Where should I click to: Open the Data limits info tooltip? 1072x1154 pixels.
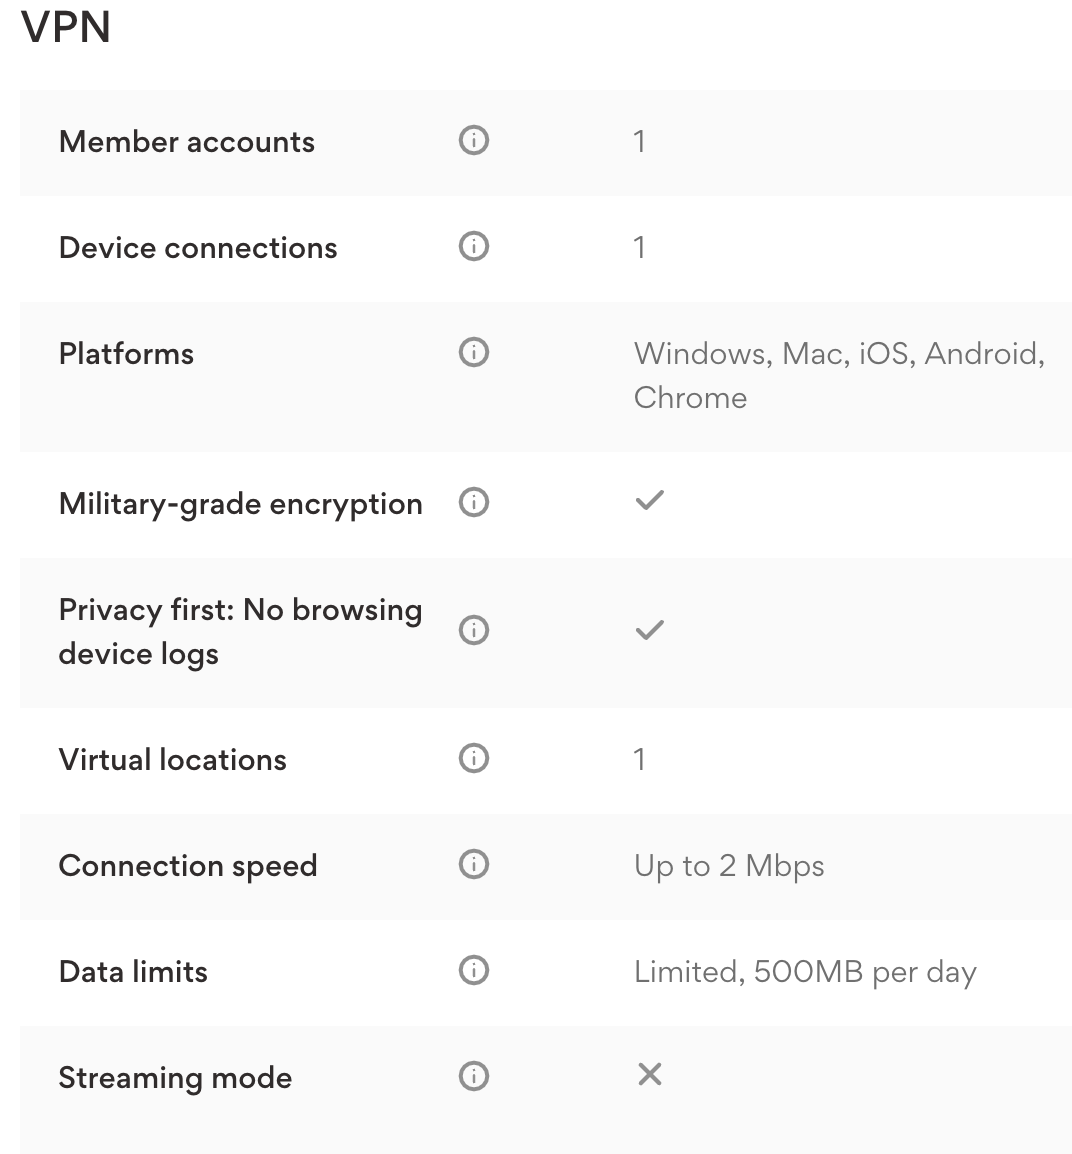pos(473,970)
